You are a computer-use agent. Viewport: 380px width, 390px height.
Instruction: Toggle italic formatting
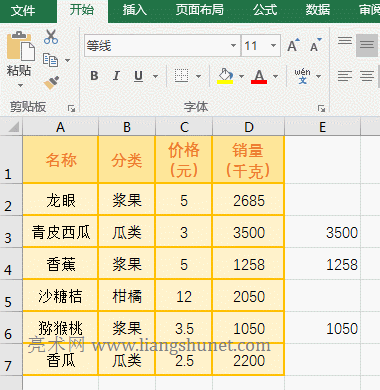(x=116, y=76)
